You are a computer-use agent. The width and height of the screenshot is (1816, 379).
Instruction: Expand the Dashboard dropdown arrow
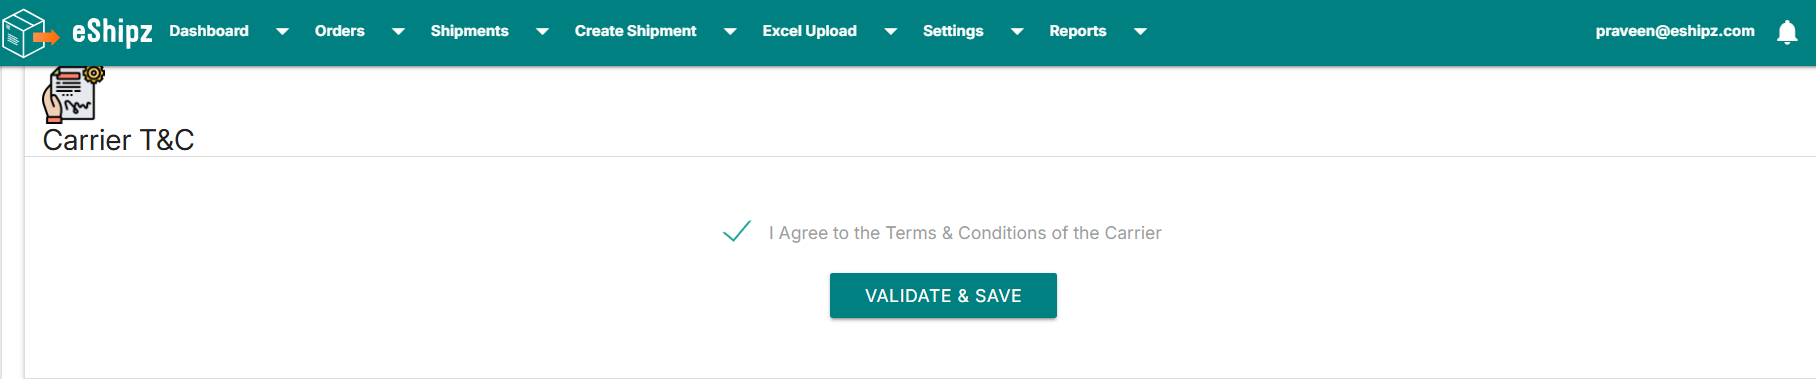(282, 32)
